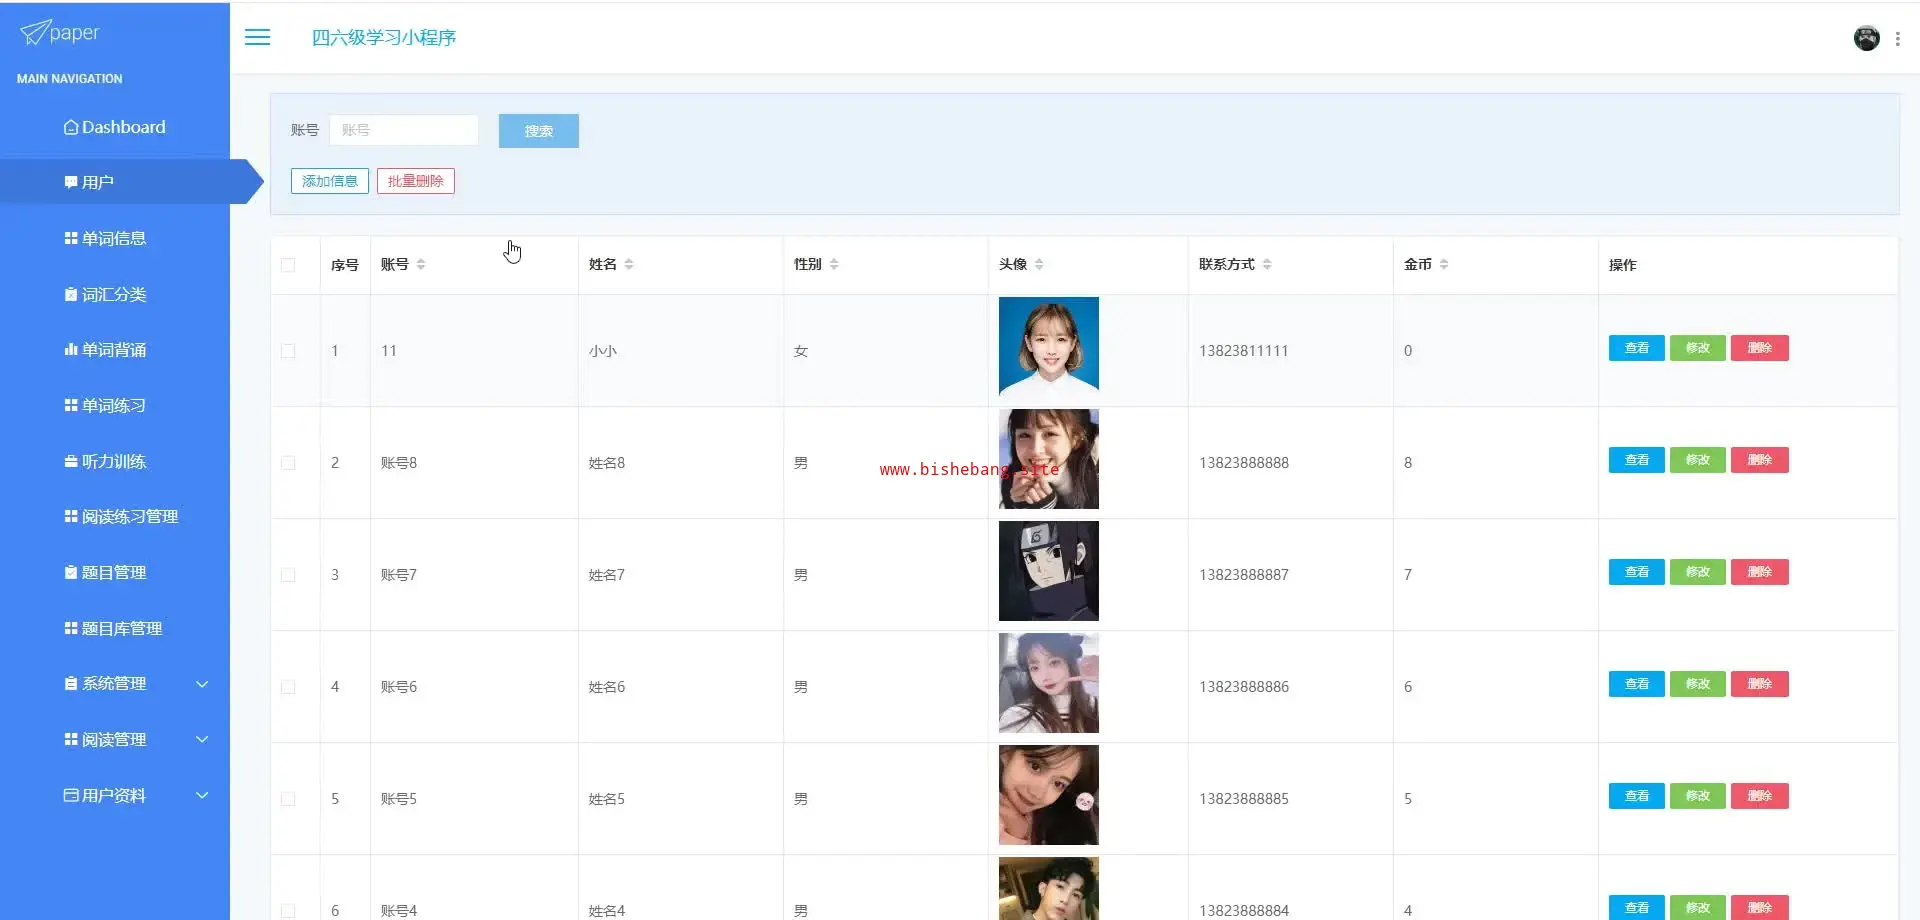Image resolution: width=1920 pixels, height=920 pixels.
Task: Click the 搜索 search button
Action: (539, 131)
